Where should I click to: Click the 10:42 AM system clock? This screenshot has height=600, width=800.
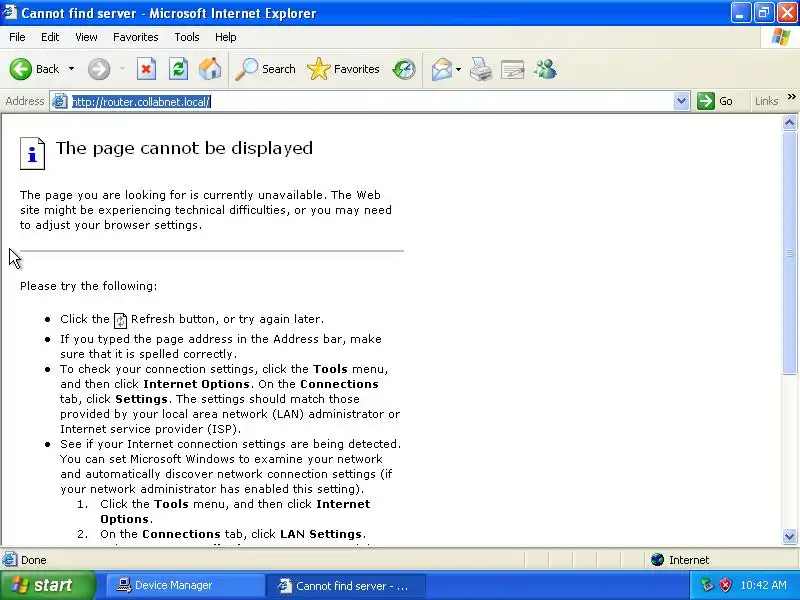(763, 585)
